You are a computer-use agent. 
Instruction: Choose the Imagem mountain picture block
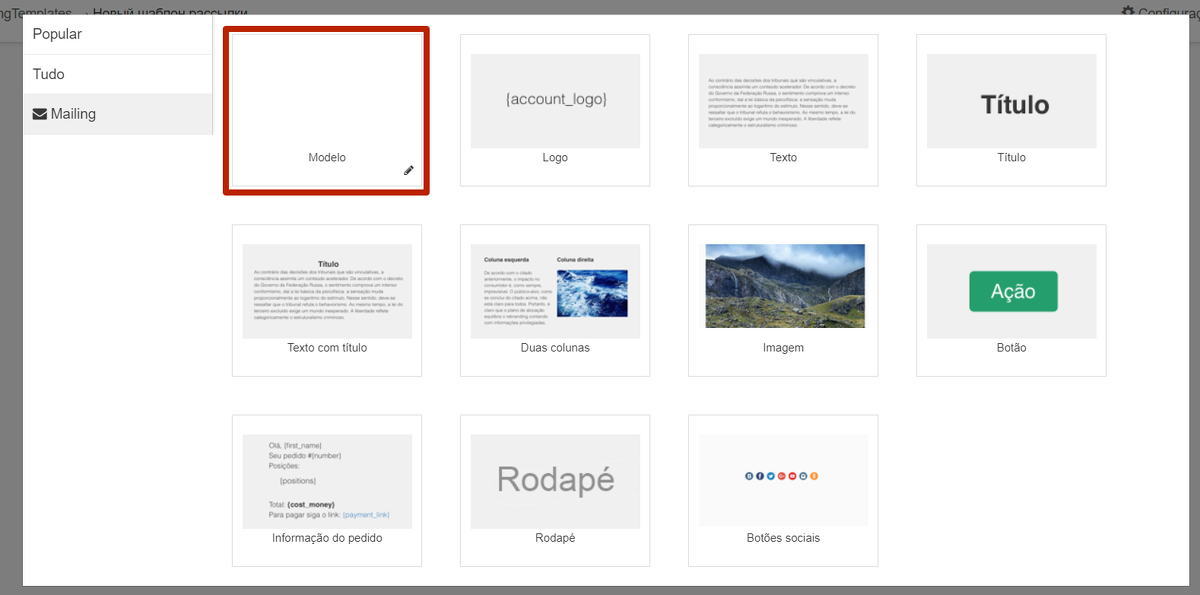click(x=783, y=300)
